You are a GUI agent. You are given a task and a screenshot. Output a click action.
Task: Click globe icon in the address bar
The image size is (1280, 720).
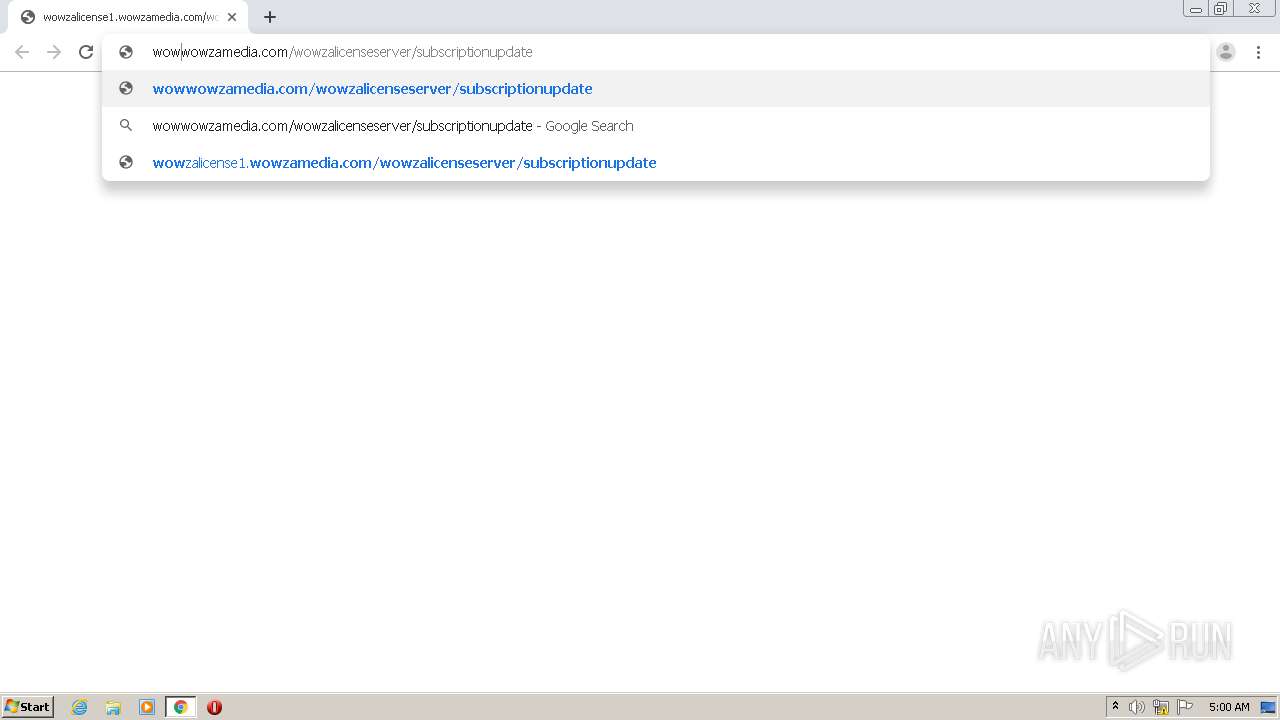(126, 52)
